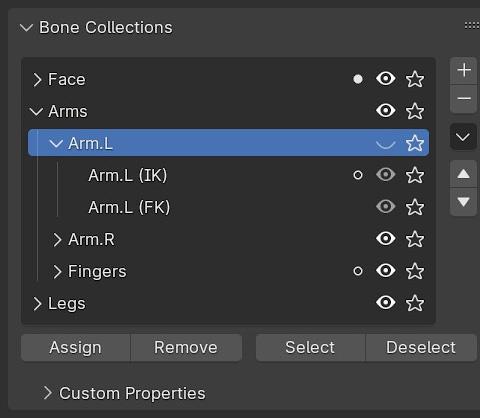Click the Assign button
480x418 pixels.
76,348
